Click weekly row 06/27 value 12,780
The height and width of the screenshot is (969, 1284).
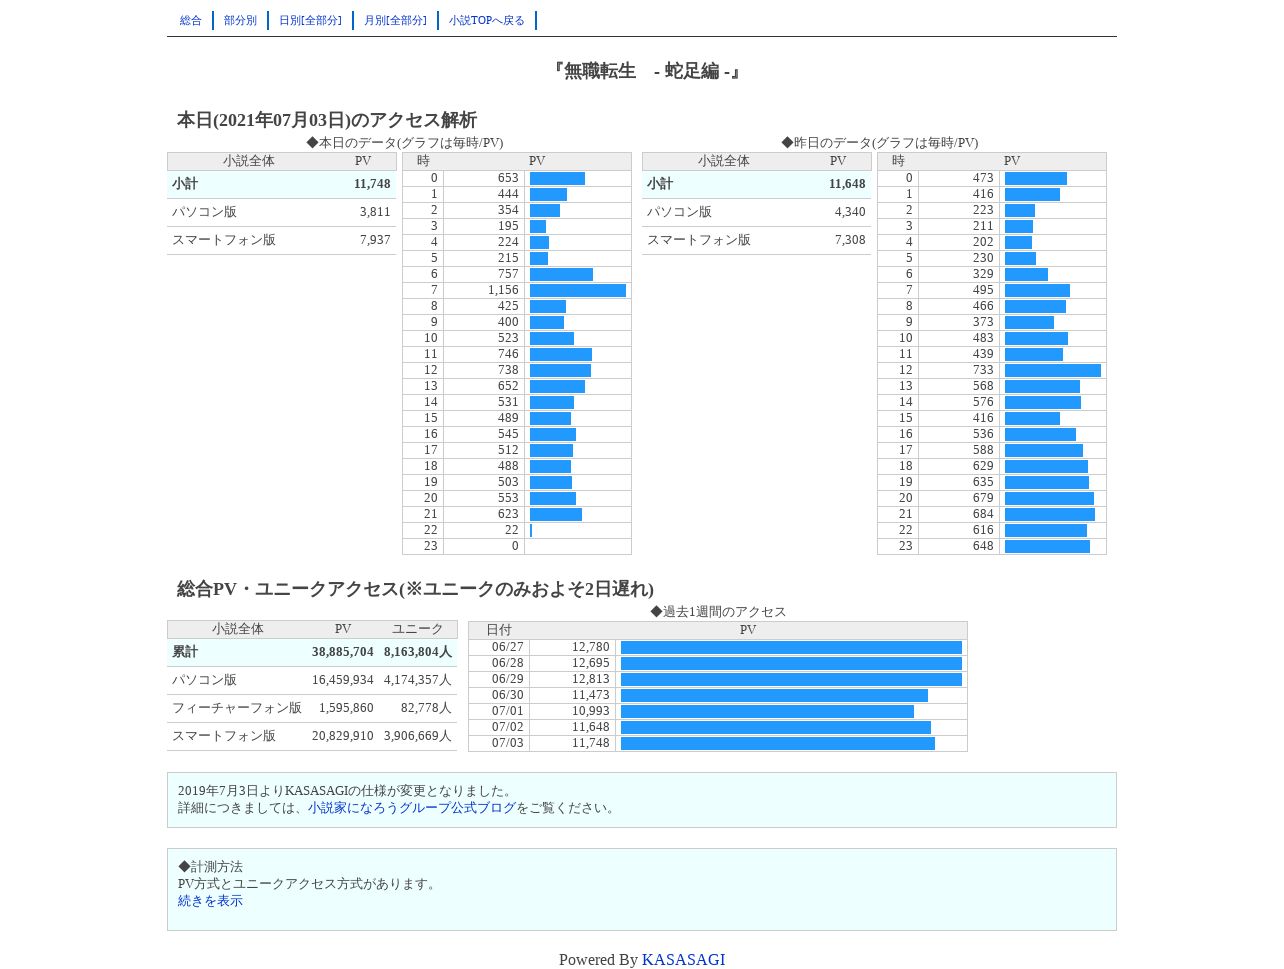(591, 647)
